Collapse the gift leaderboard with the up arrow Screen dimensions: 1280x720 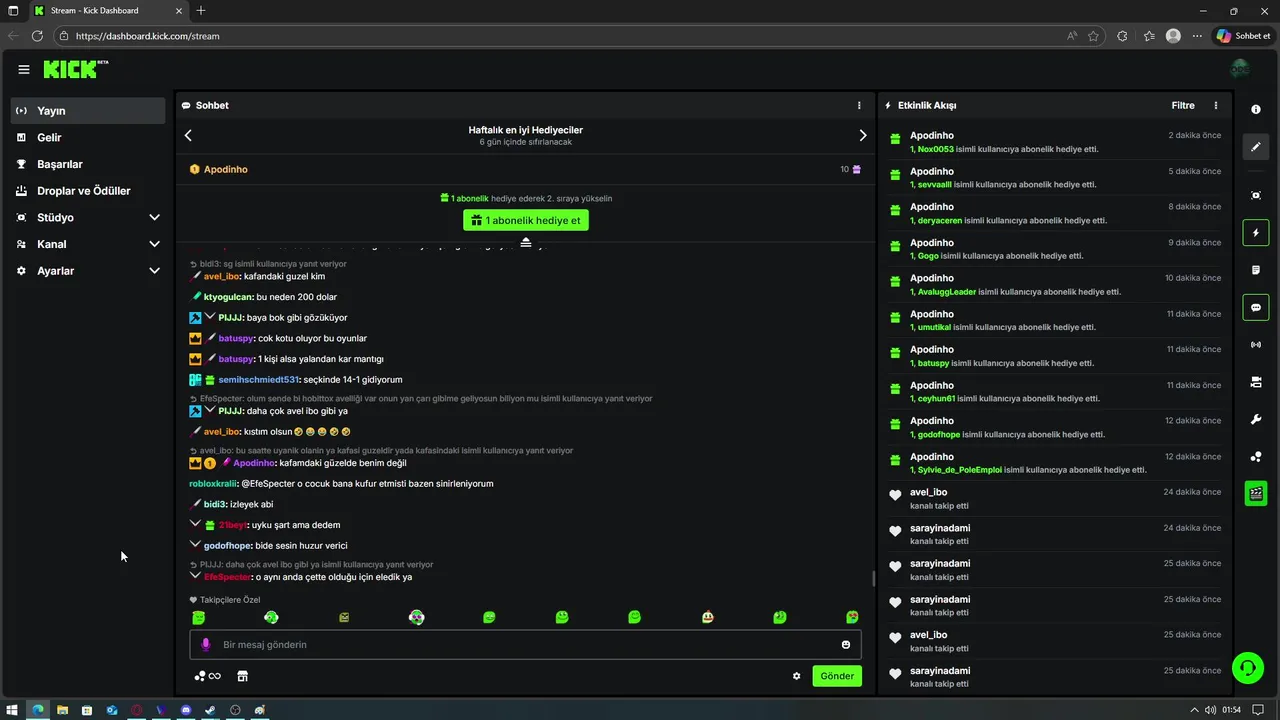tap(526, 242)
